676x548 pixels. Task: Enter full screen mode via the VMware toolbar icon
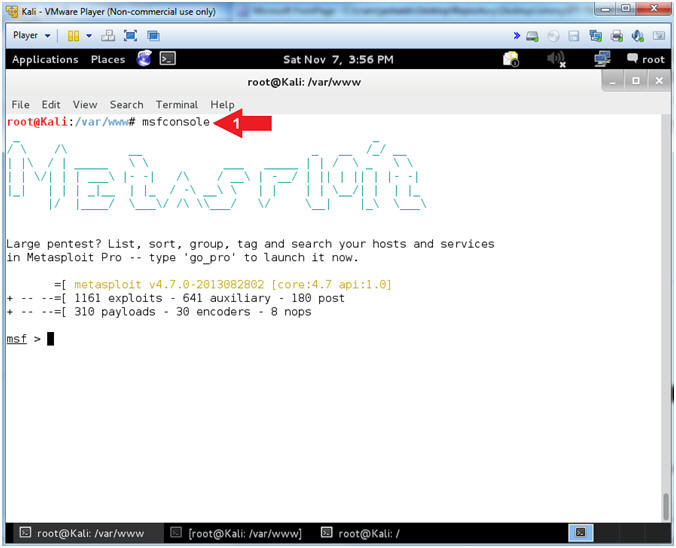(x=131, y=36)
